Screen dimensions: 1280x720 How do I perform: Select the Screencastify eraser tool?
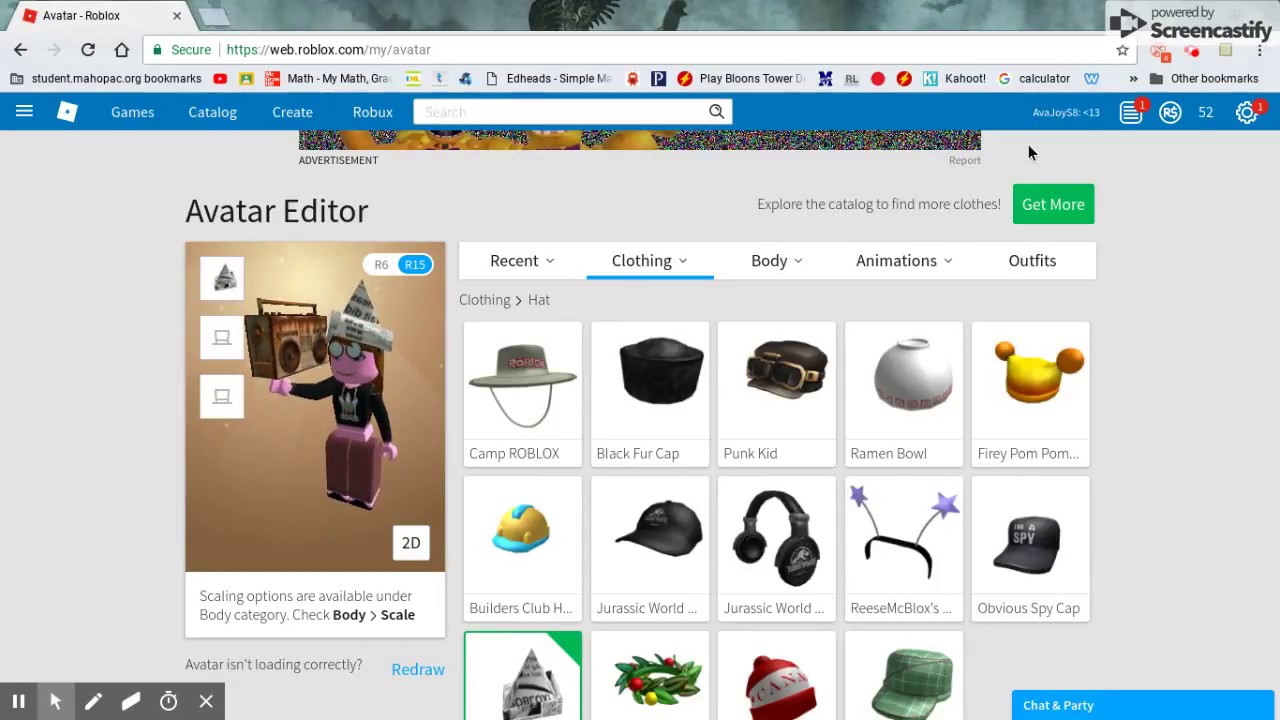coord(131,702)
